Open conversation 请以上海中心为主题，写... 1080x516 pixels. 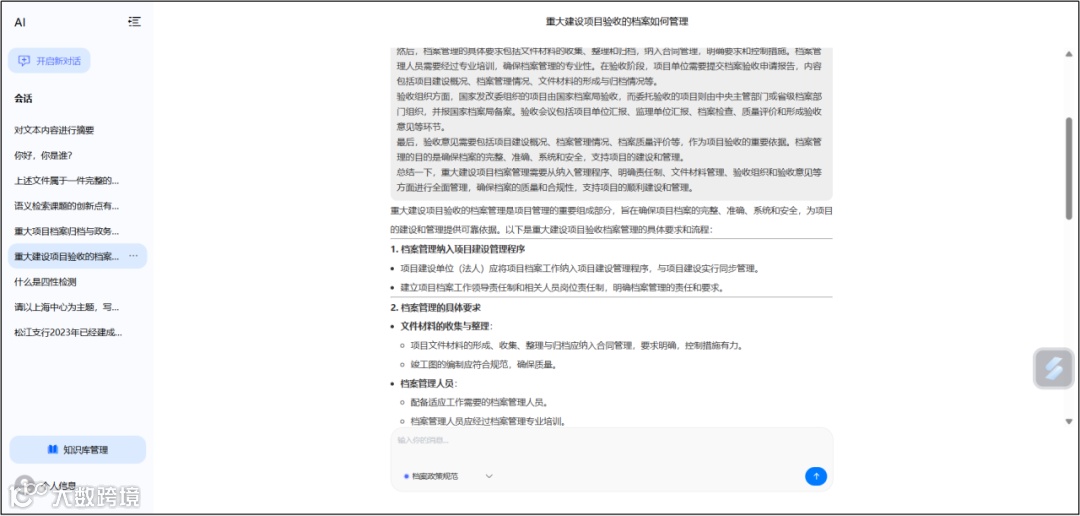point(66,307)
